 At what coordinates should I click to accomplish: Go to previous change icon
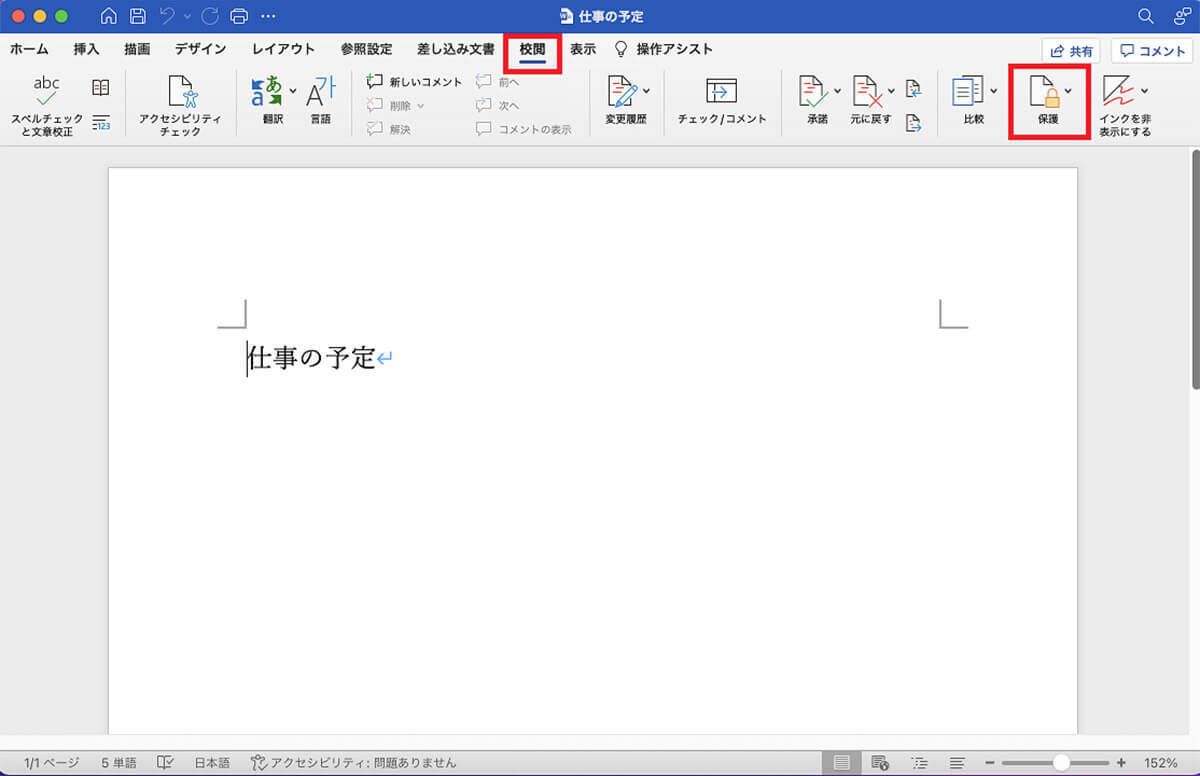913,89
